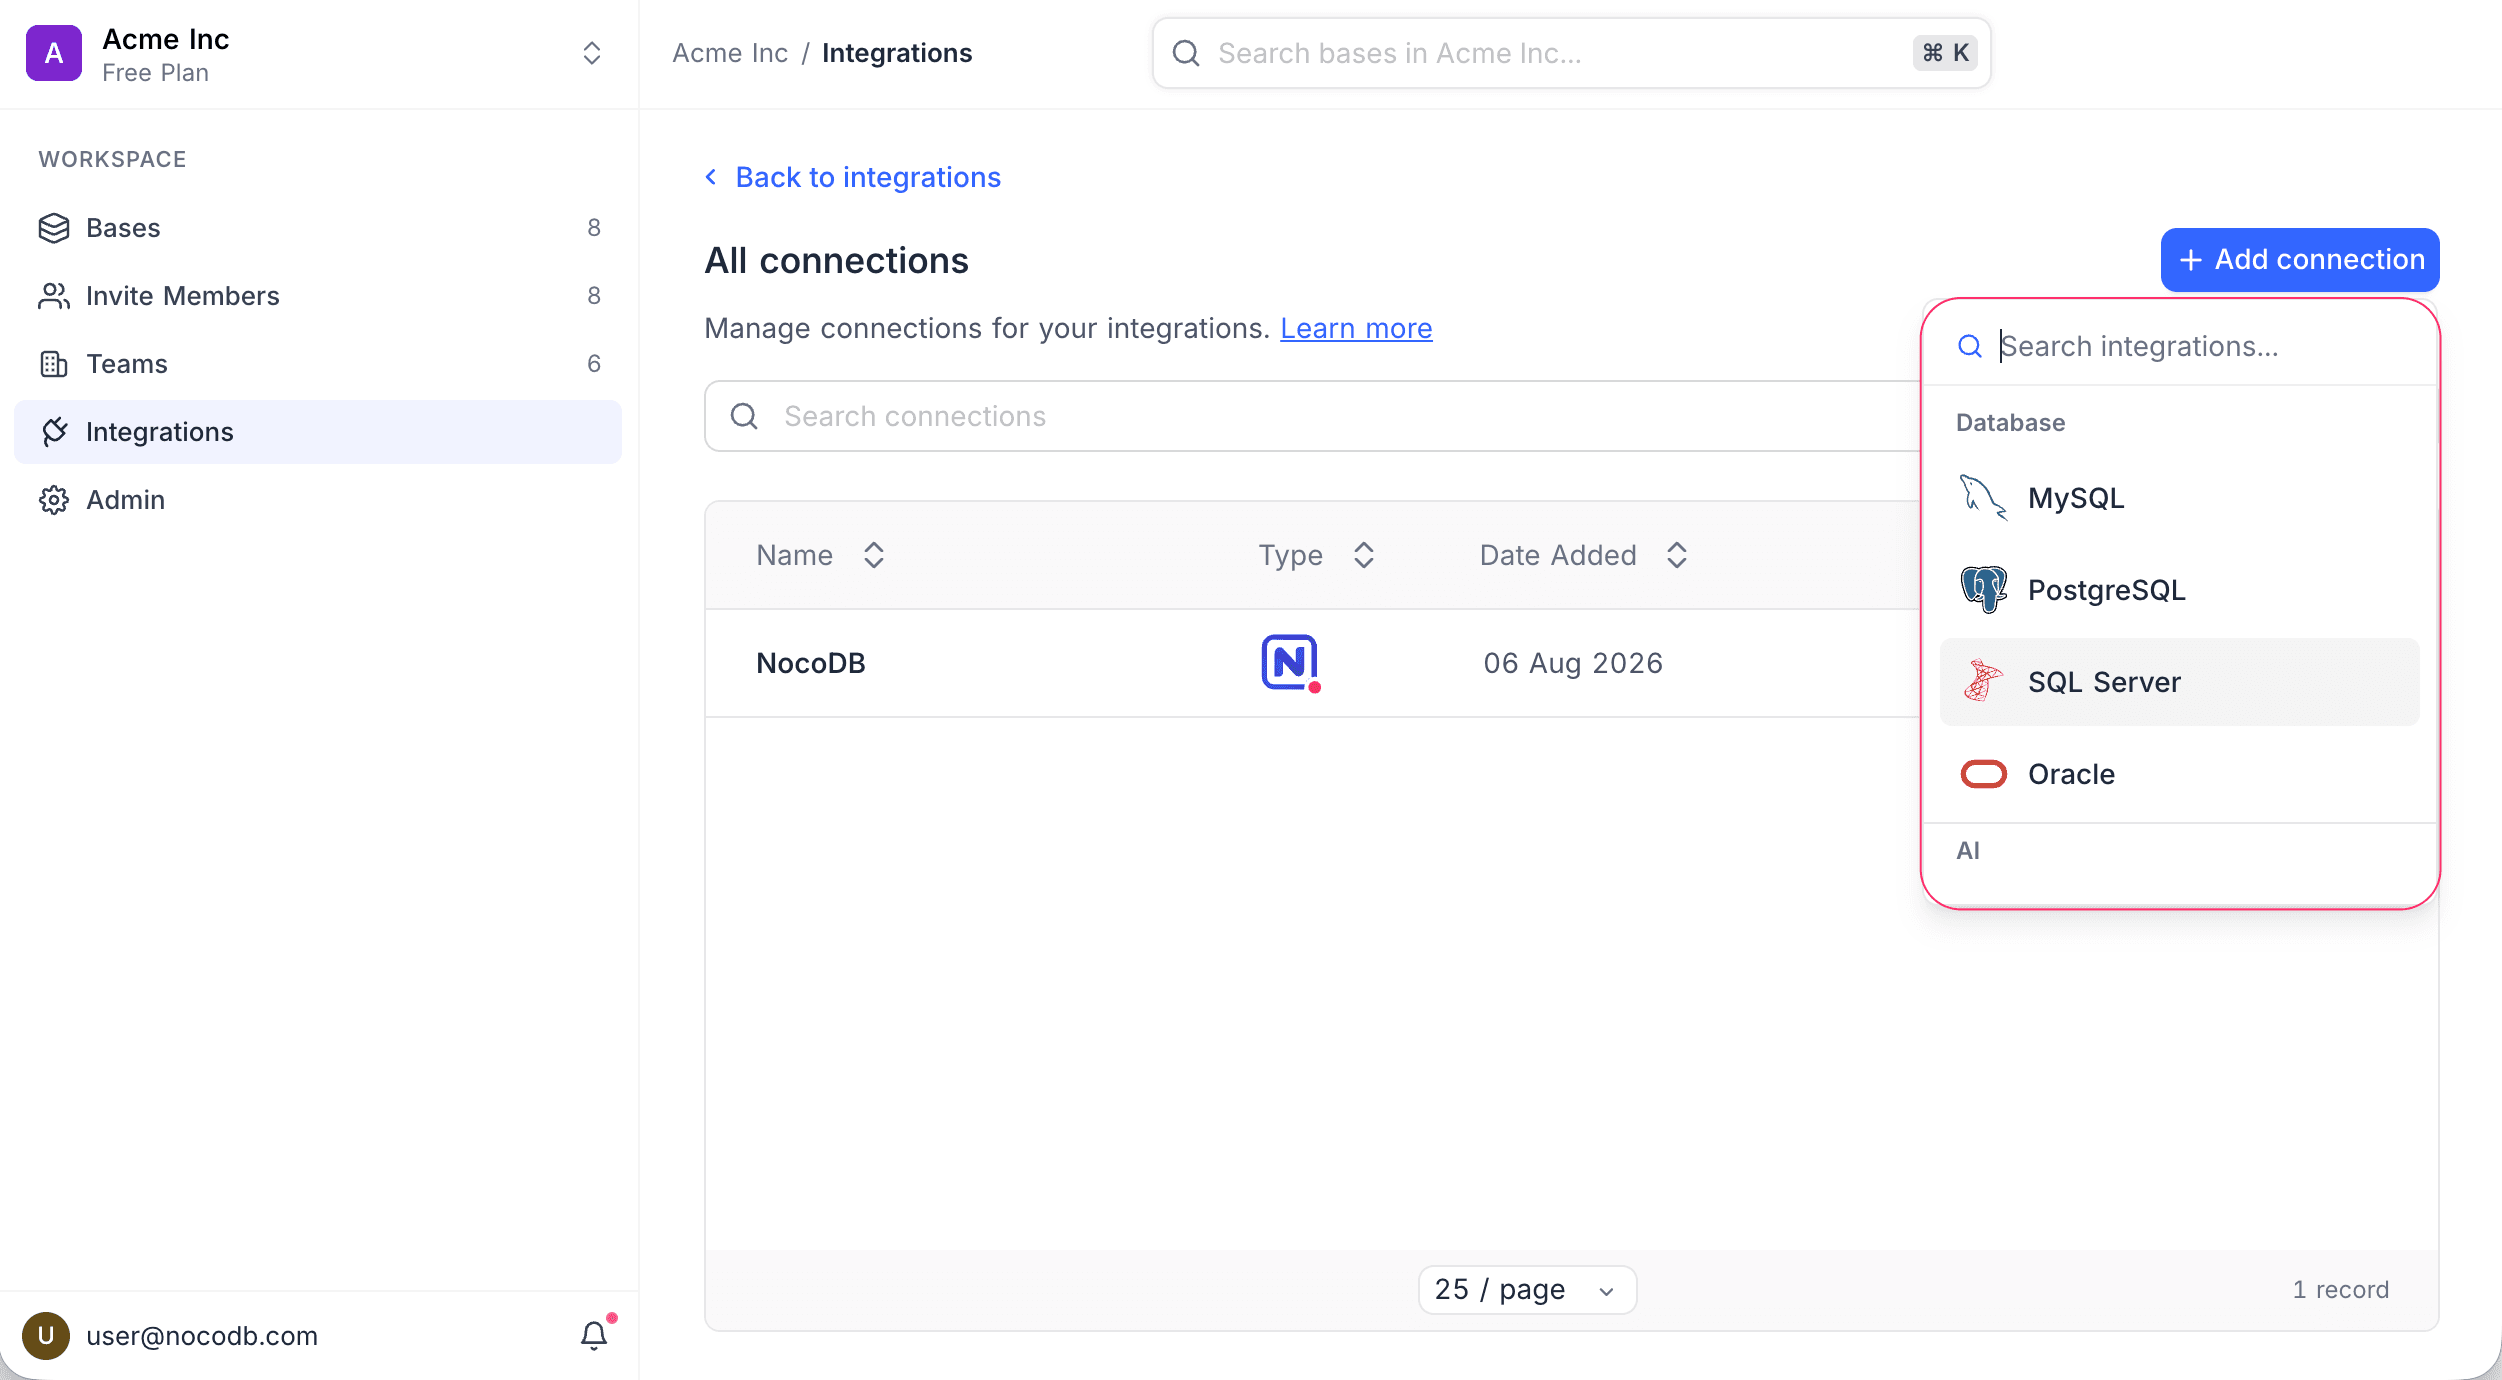Screen dimensions: 2502x1380
Task: Expand the workspace switcher chevron
Action: 592,53
